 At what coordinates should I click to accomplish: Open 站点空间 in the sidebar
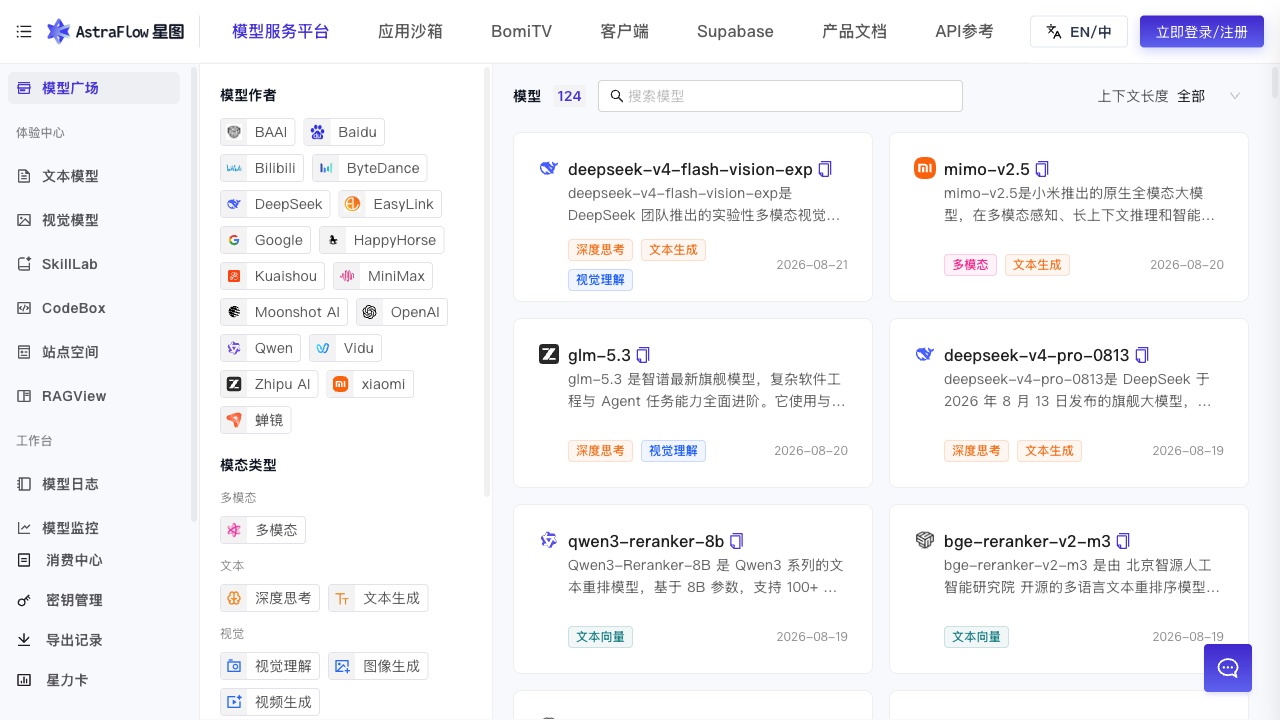point(94,352)
